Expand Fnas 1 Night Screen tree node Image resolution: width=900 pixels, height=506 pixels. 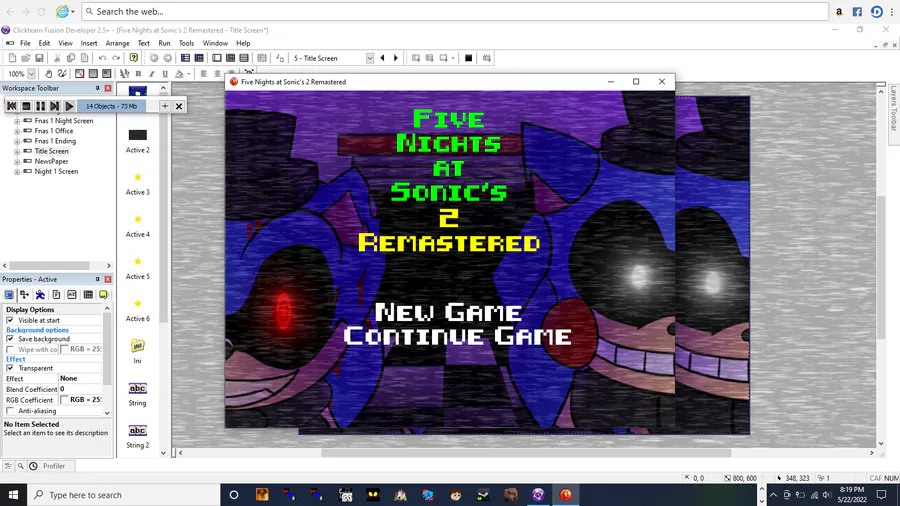coord(17,121)
